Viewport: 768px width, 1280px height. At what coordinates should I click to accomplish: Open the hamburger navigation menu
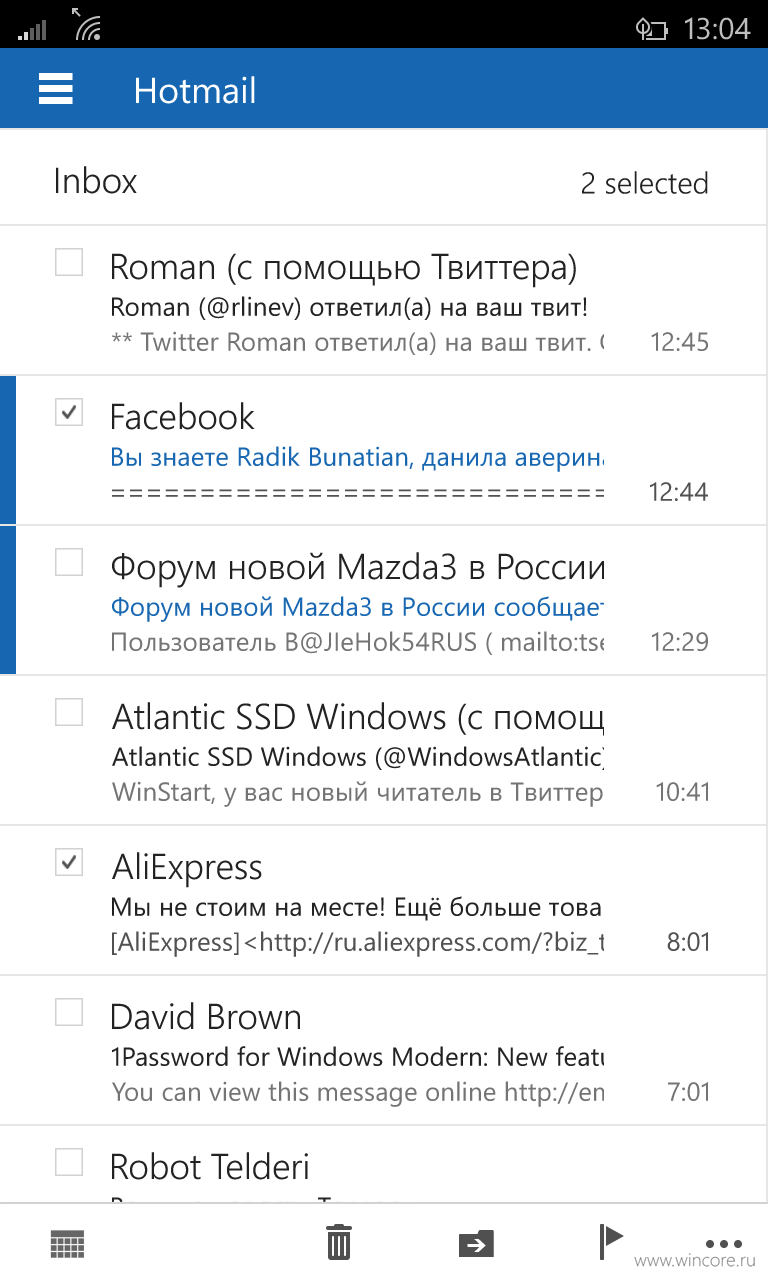(x=56, y=90)
